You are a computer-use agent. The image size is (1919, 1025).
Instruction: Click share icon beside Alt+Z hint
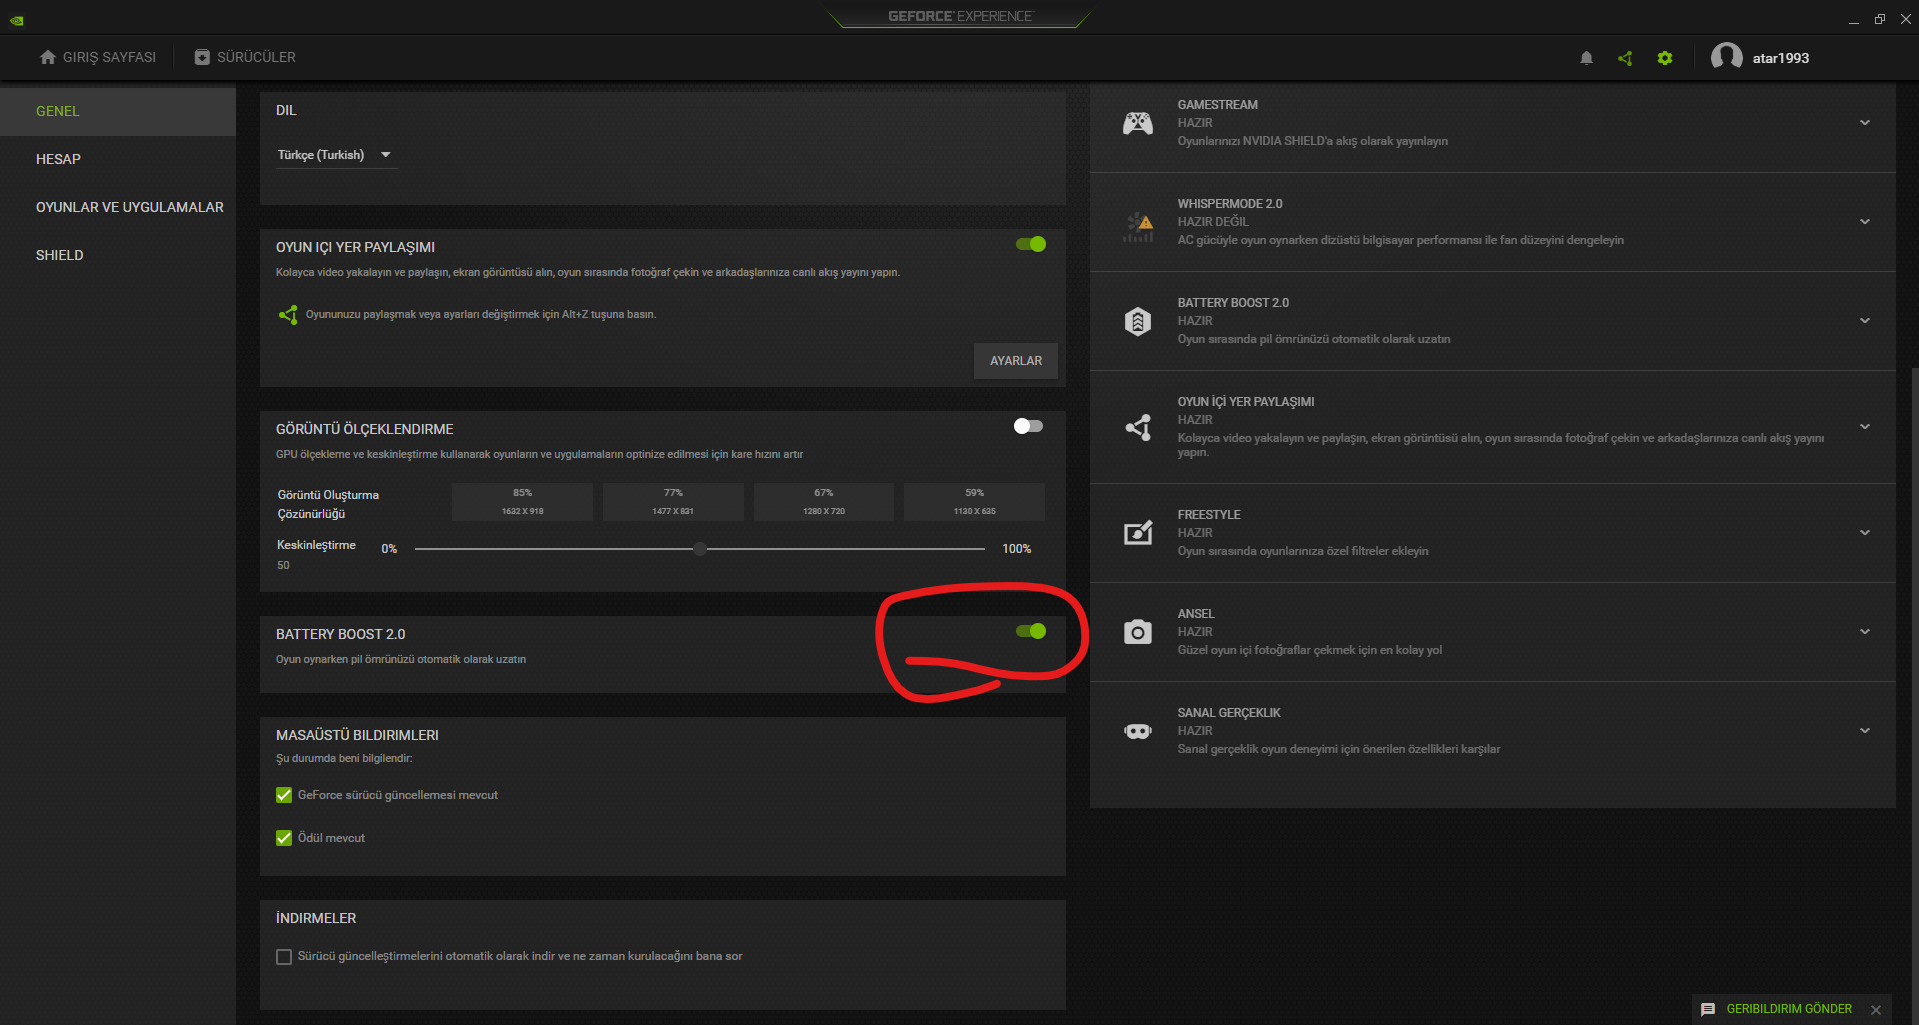(x=288, y=315)
